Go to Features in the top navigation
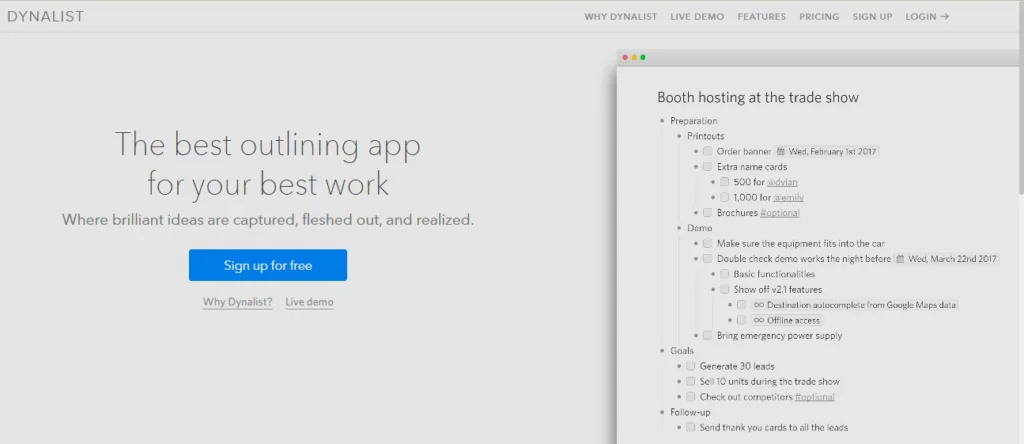The width and height of the screenshot is (1024, 444). click(761, 17)
